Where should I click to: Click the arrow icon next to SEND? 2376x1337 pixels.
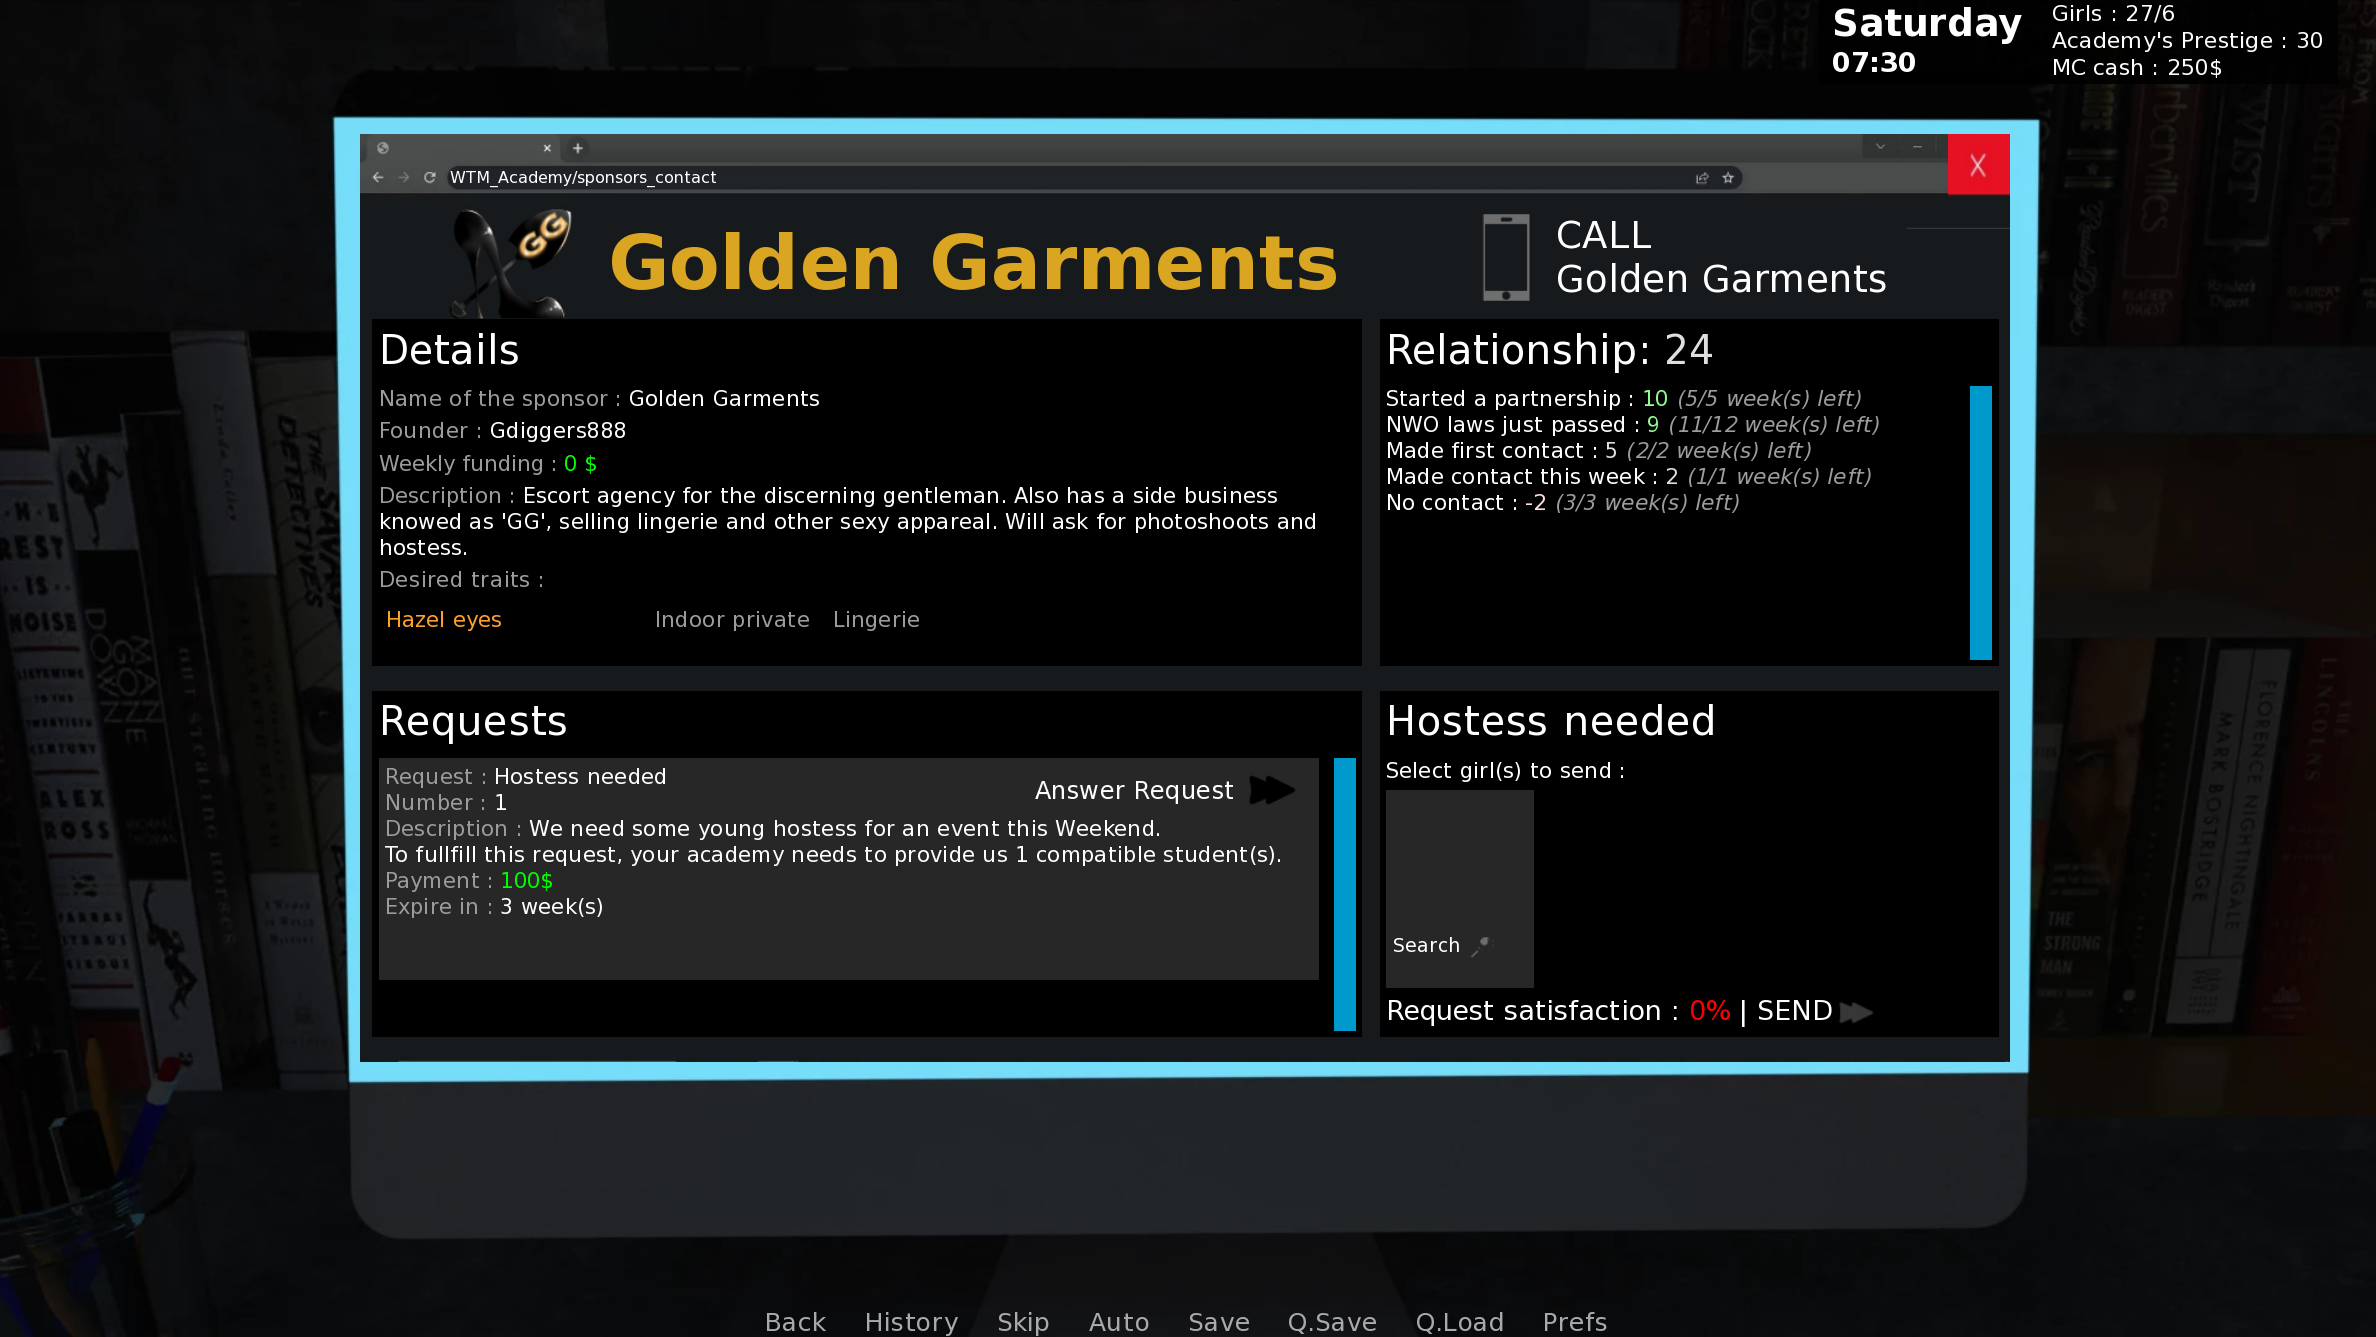point(1856,1012)
